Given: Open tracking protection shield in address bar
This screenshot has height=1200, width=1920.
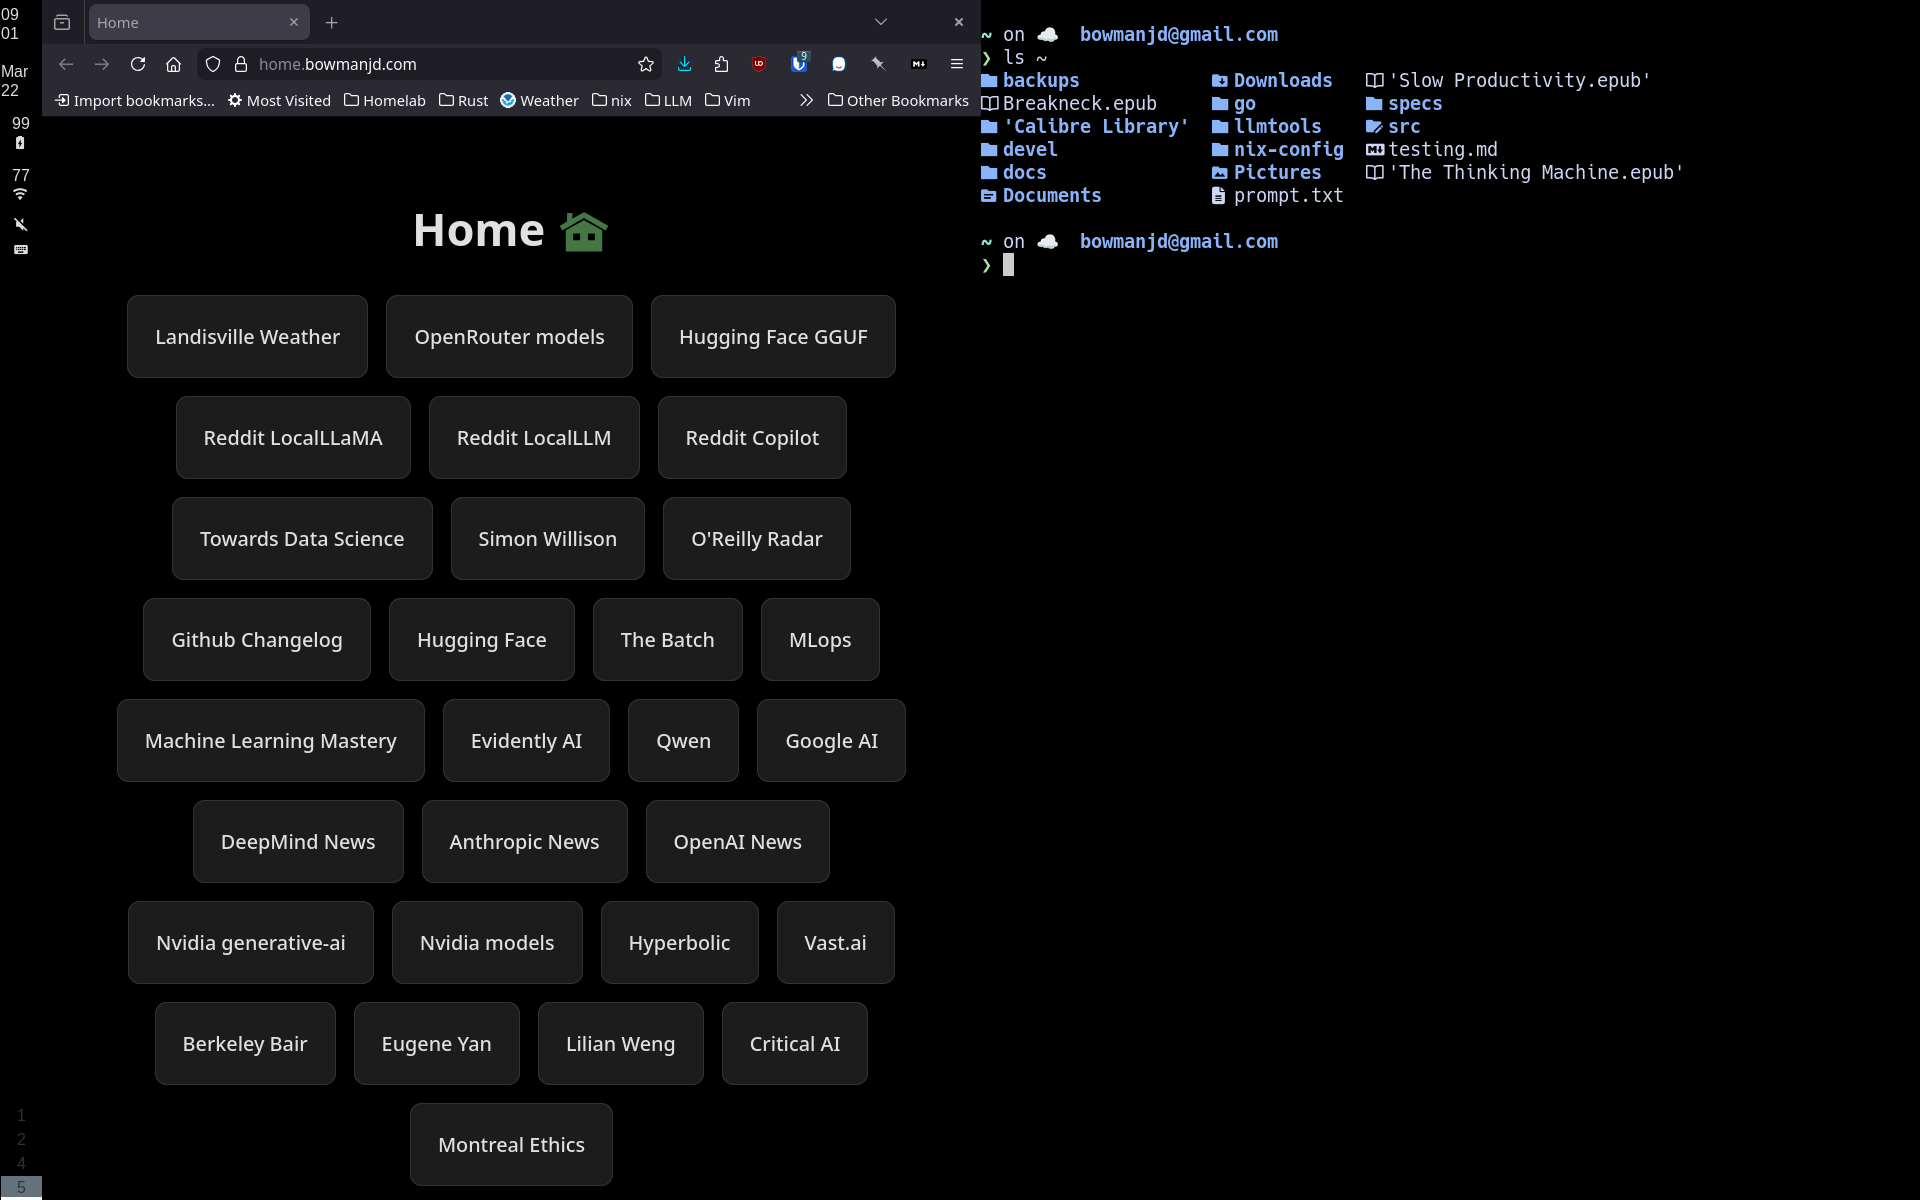Looking at the screenshot, I should (213, 64).
